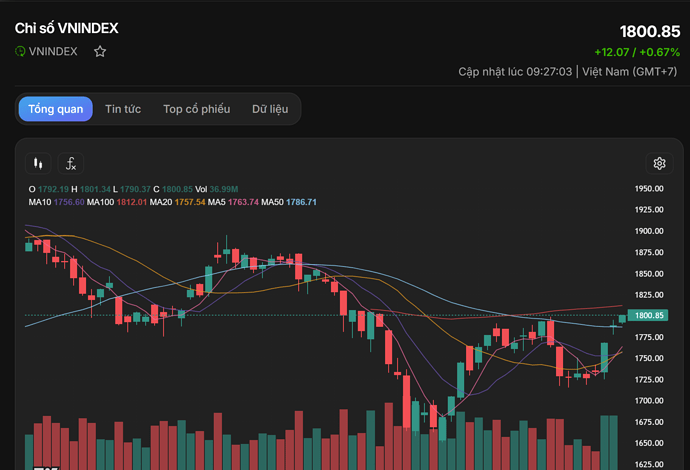The width and height of the screenshot is (690, 470).
Task: Click the 1625.00 price axis label
Action: coord(649,464)
